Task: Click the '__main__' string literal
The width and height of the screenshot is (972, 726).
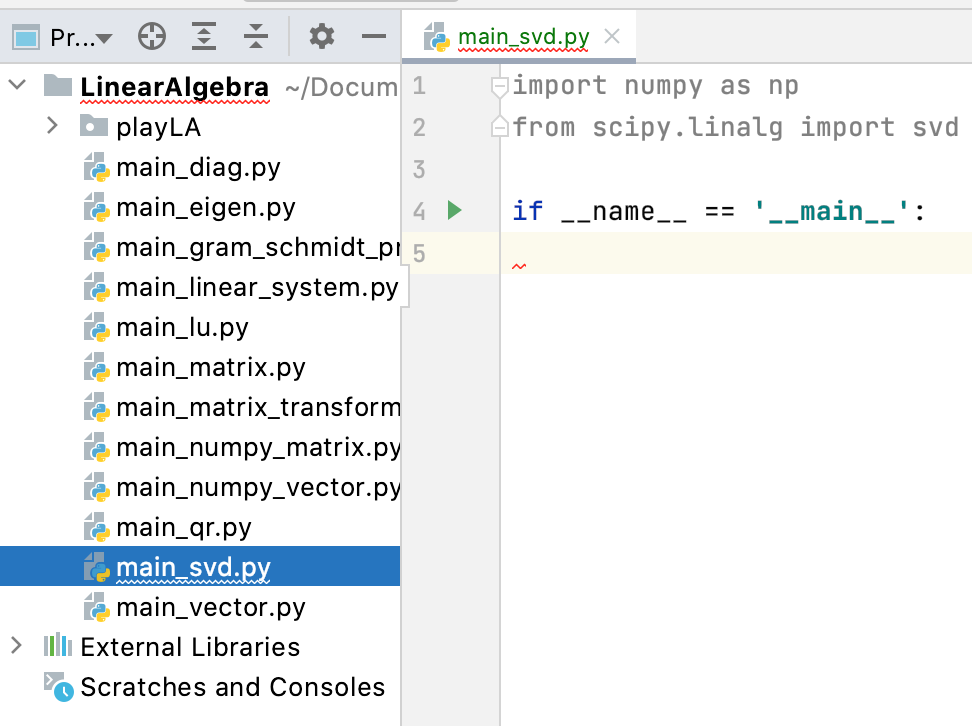Action: pos(831,211)
